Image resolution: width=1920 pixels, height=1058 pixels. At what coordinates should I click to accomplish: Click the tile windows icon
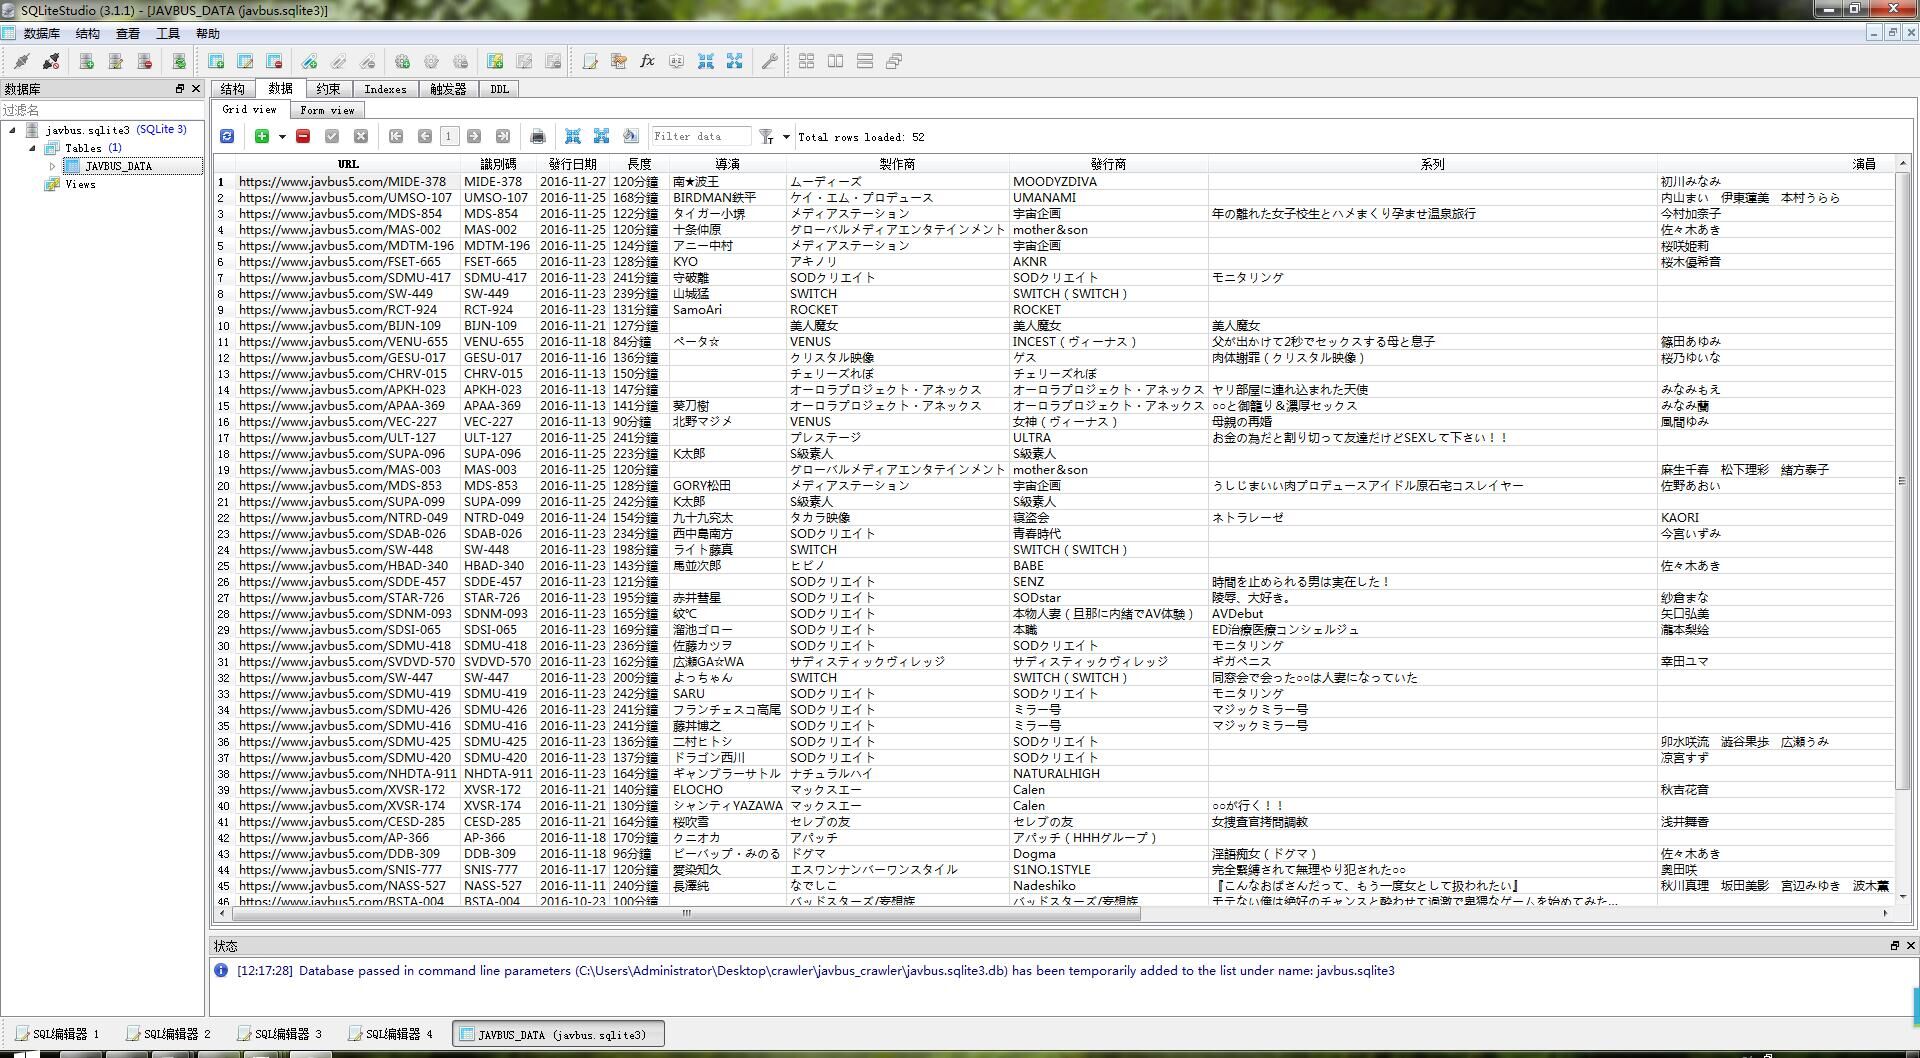pyautogui.click(x=806, y=61)
